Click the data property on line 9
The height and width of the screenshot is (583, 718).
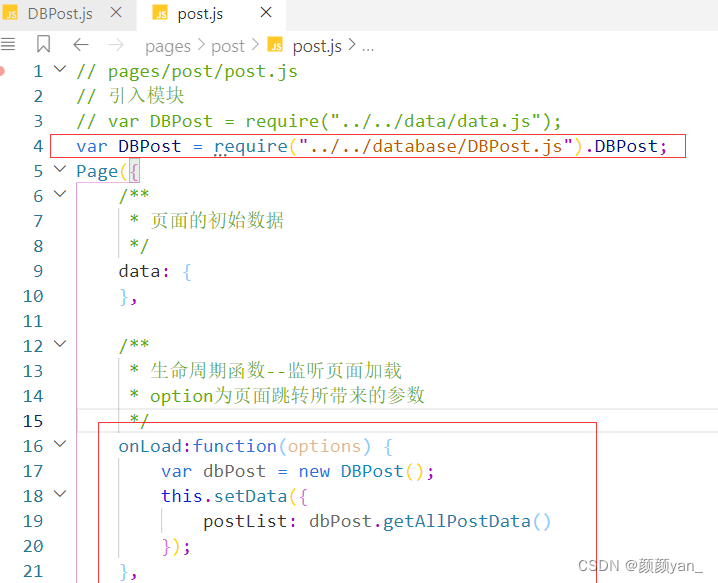pos(139,271)
